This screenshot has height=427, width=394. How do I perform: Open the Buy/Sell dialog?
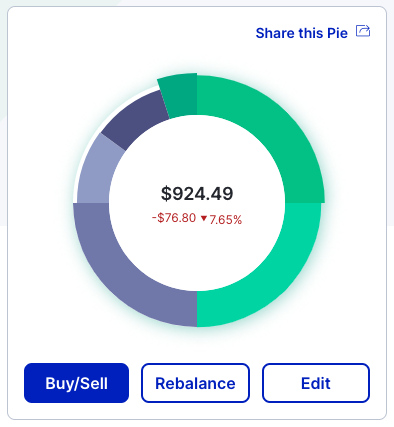pos(76,383)
